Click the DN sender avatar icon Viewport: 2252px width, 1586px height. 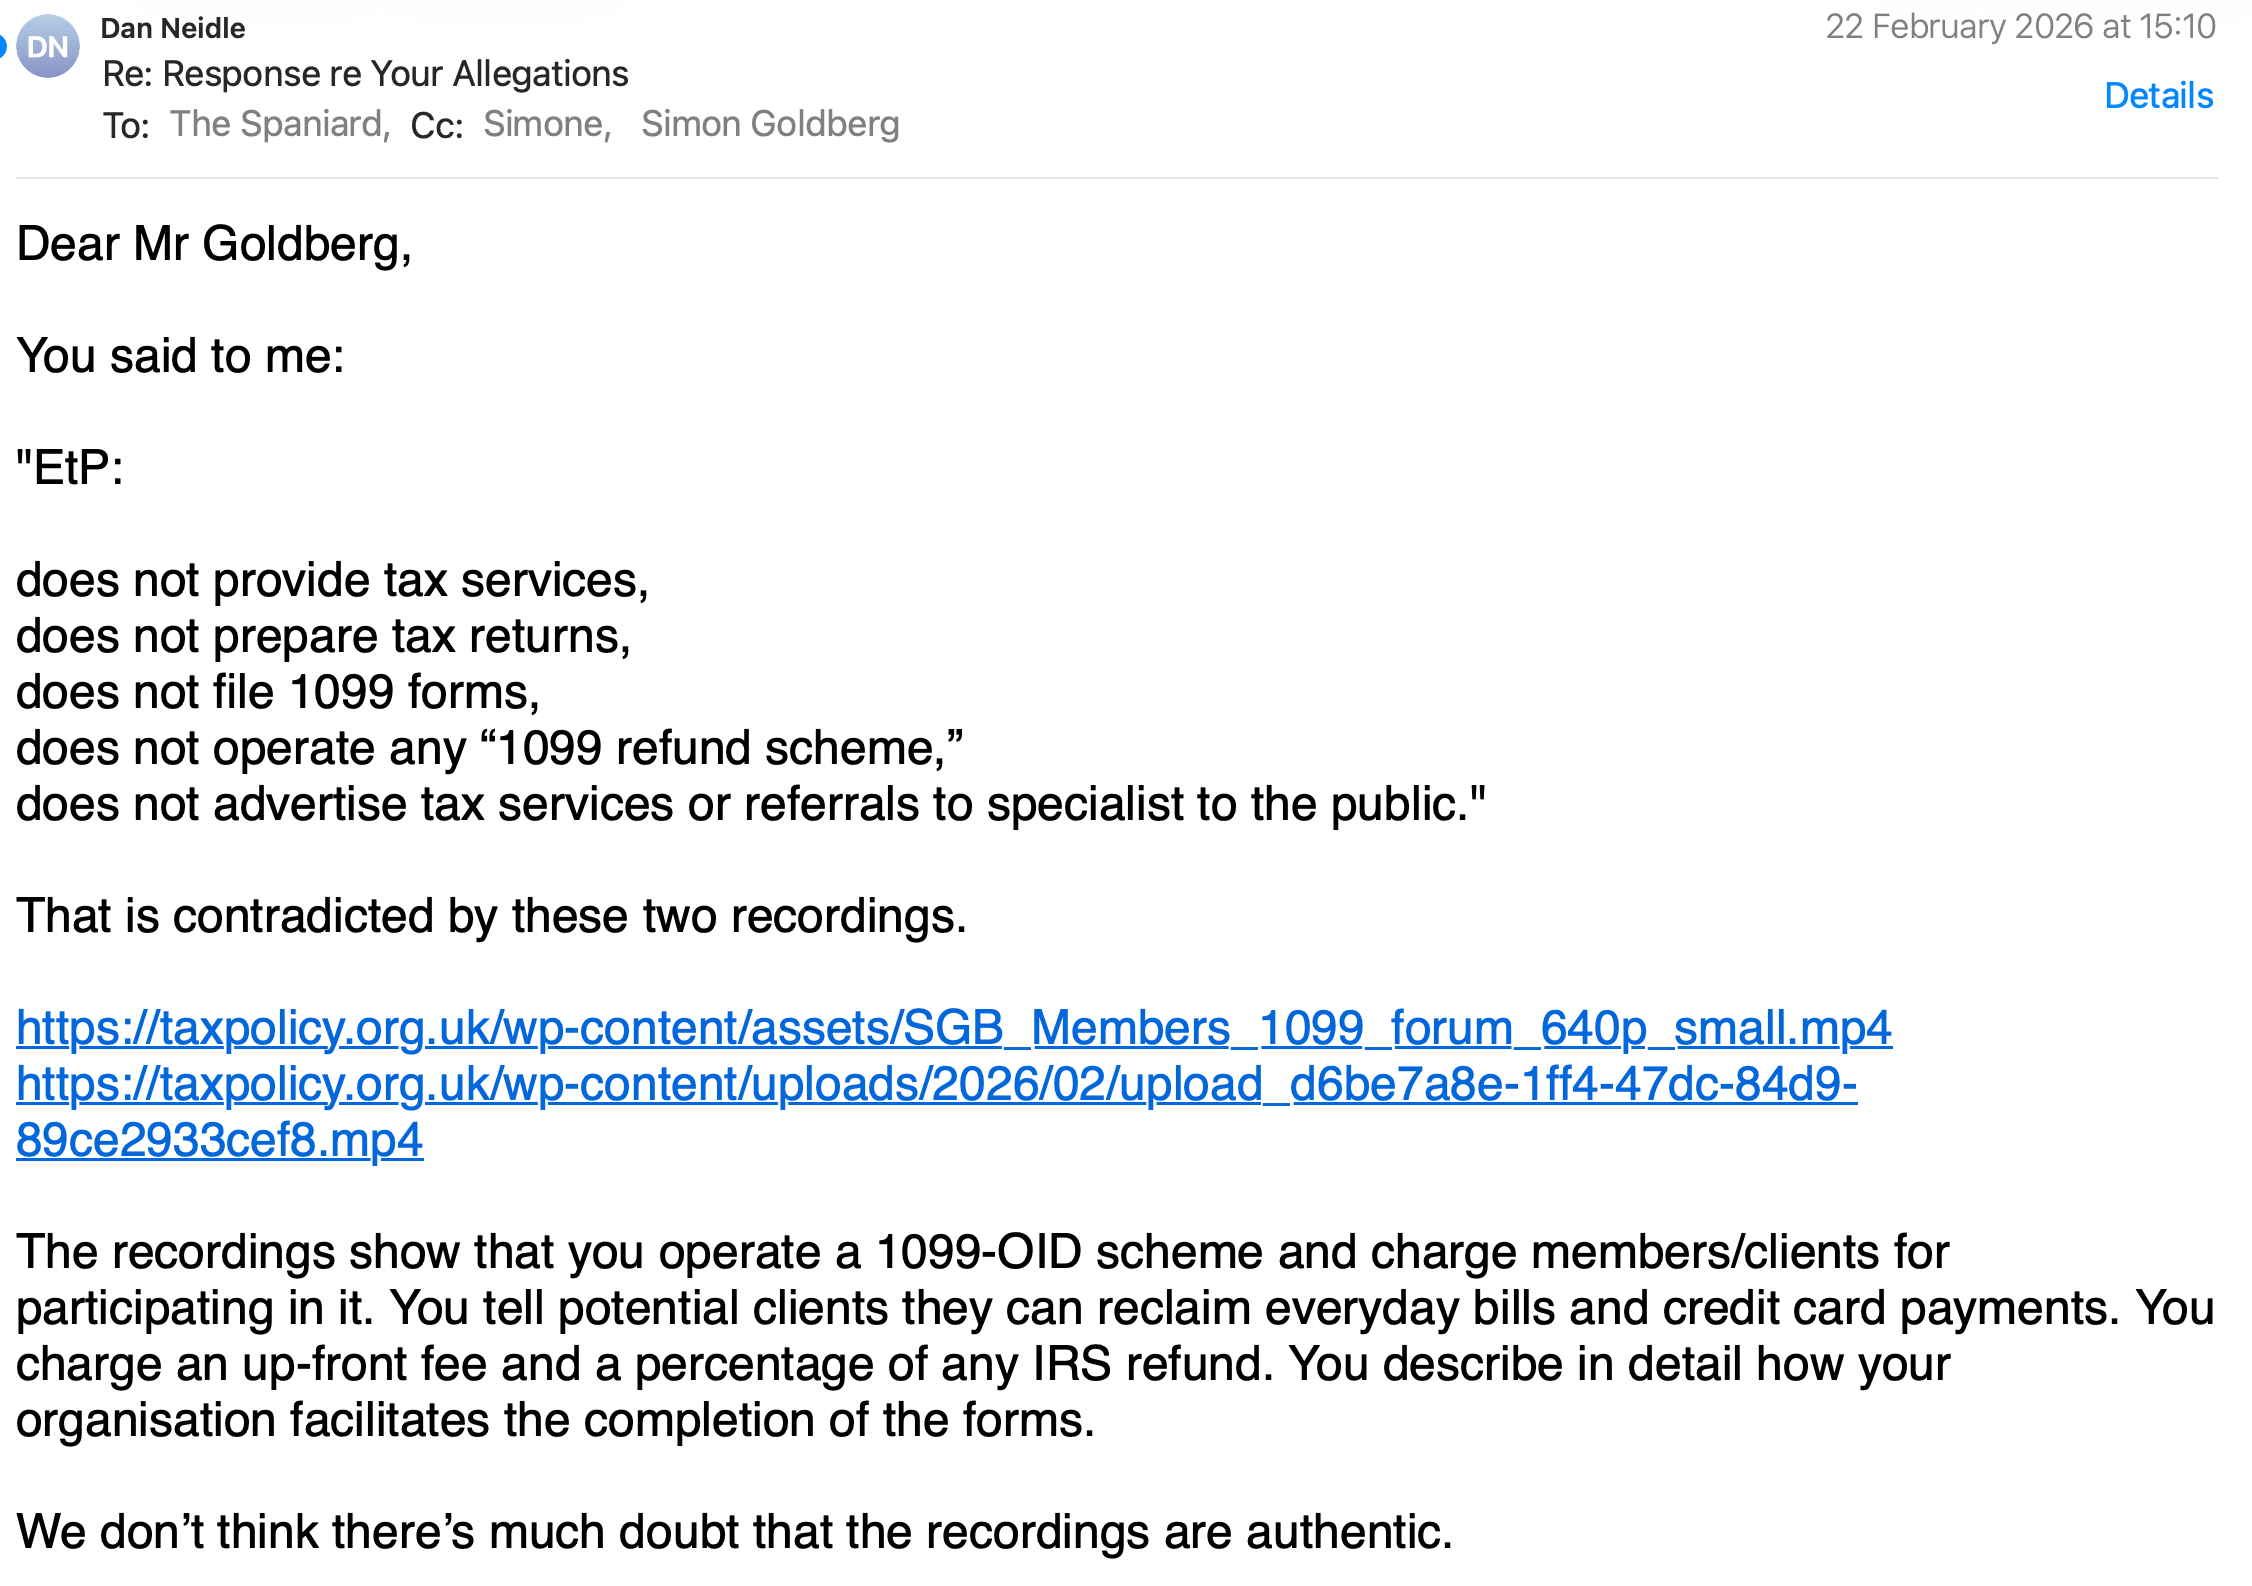48,46
